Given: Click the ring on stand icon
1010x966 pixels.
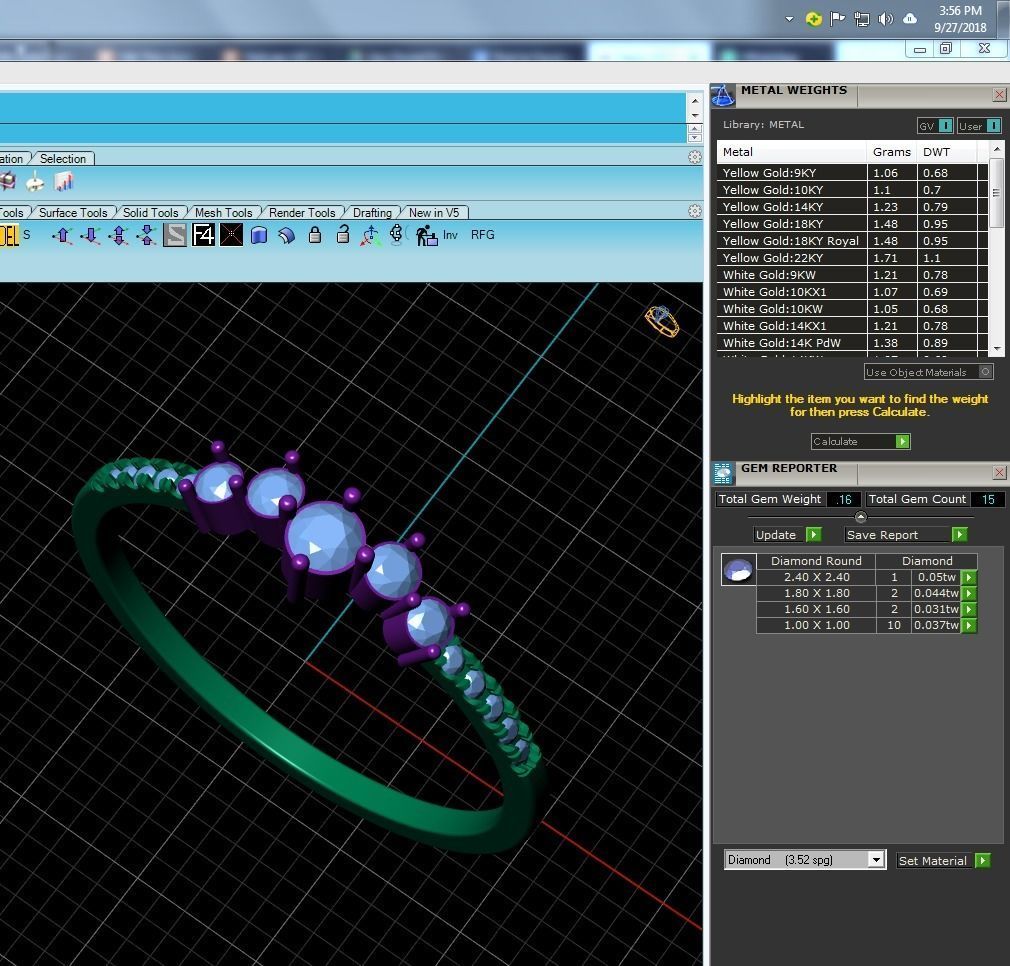Looking at the screenshot, I should pyautogui.click(x=35, y=184).
